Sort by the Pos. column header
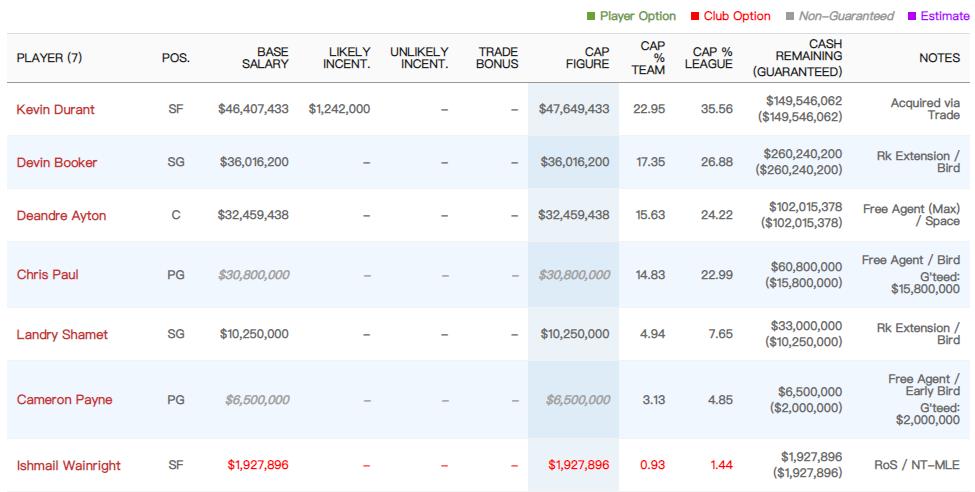Screen dimensions: 975x492 click(175, 58)
